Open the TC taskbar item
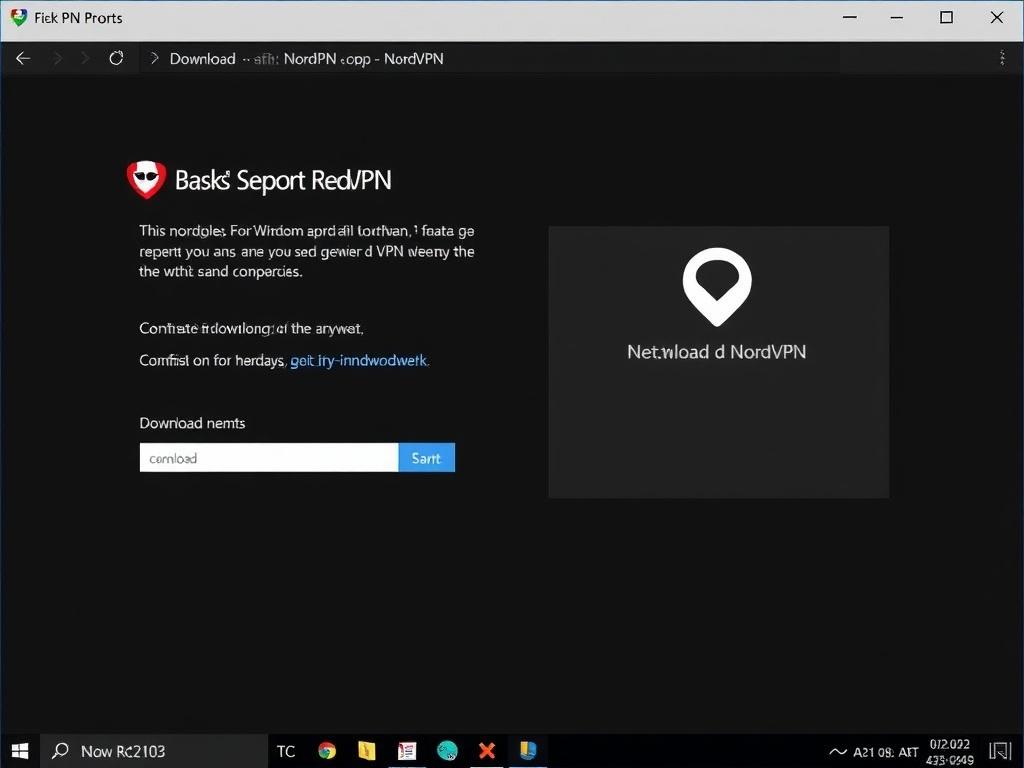This screenshot has height=768, width=1024. pos(285,751)
